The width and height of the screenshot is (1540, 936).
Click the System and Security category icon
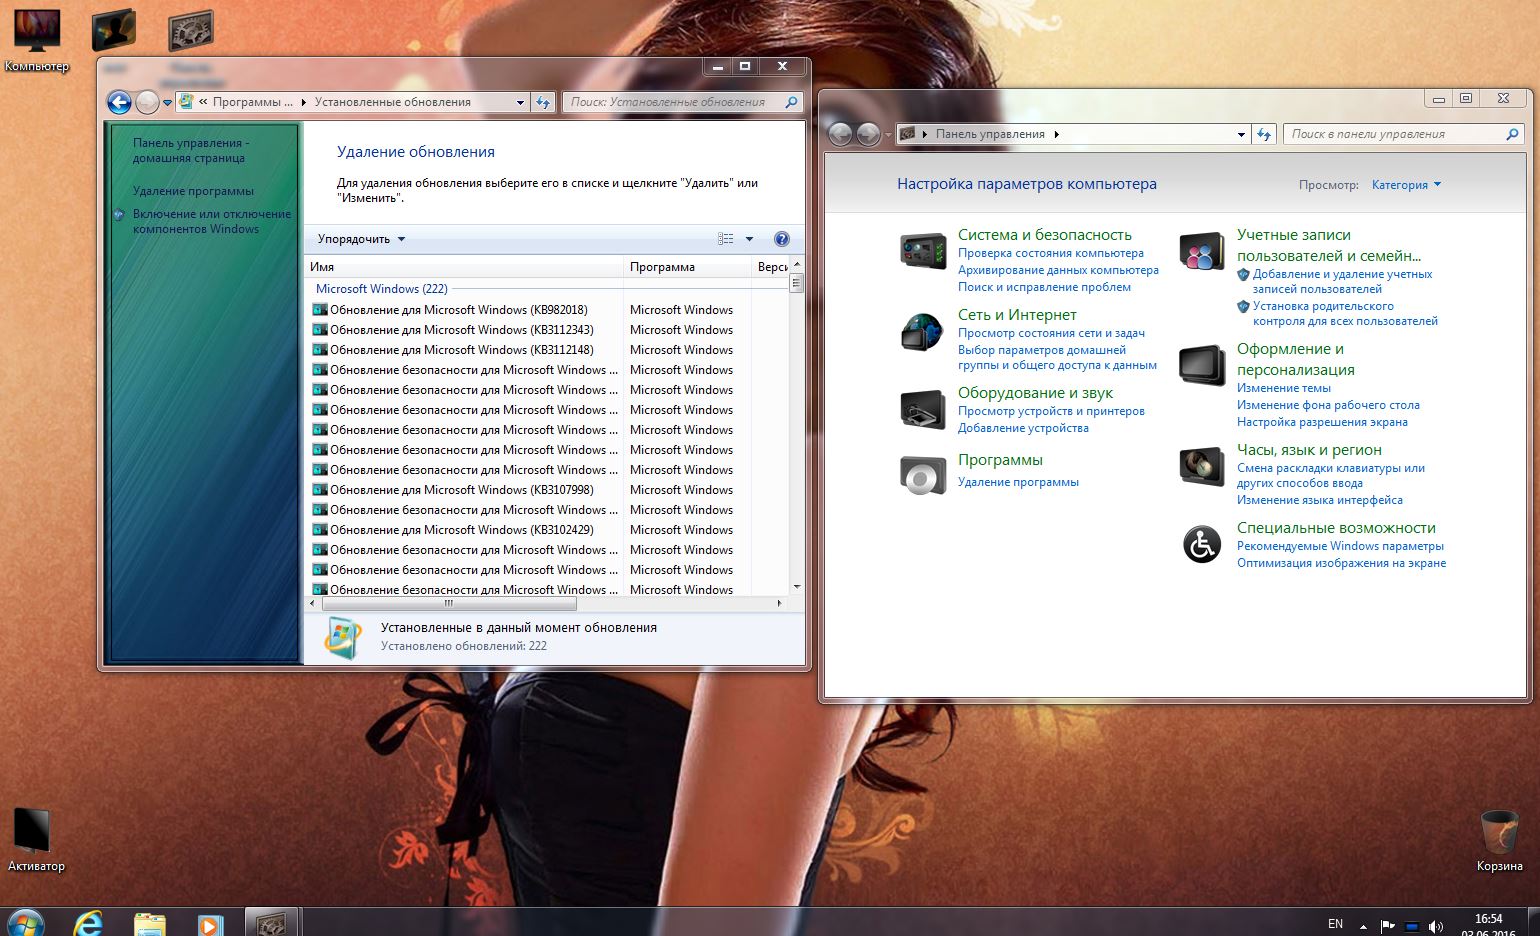pyautogui.click(x=922, y=251)
